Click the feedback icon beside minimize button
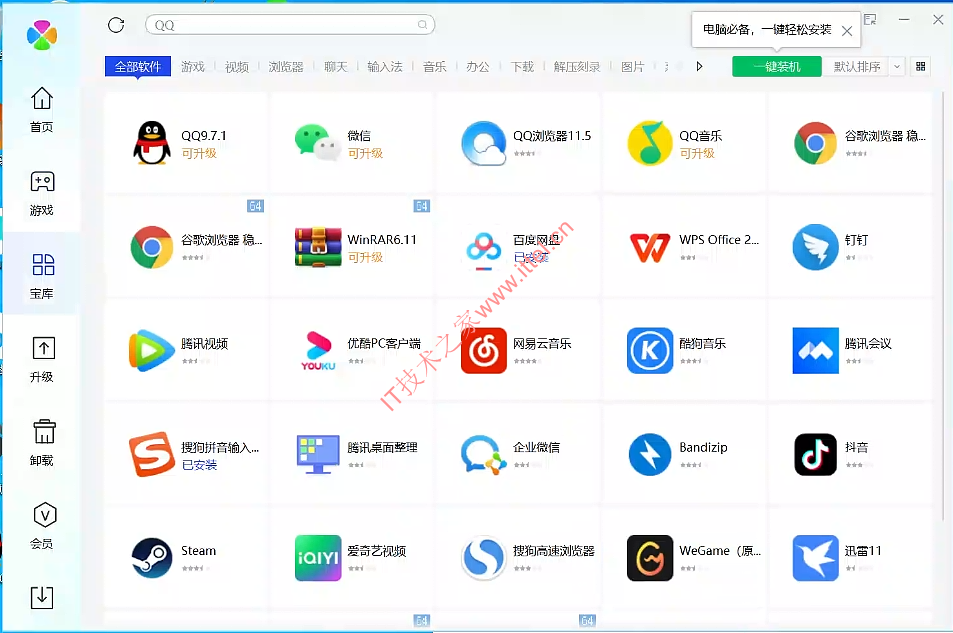 click(870, 19)
